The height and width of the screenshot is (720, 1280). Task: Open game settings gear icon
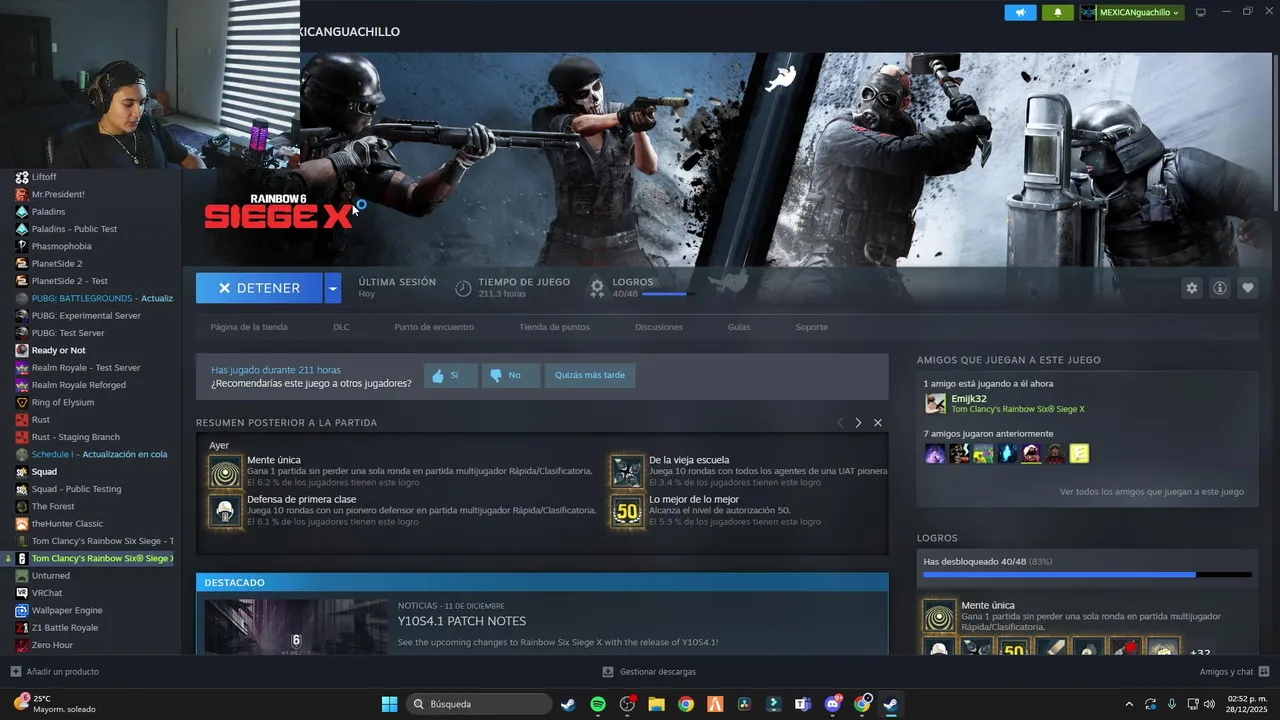click(1192, 288)
